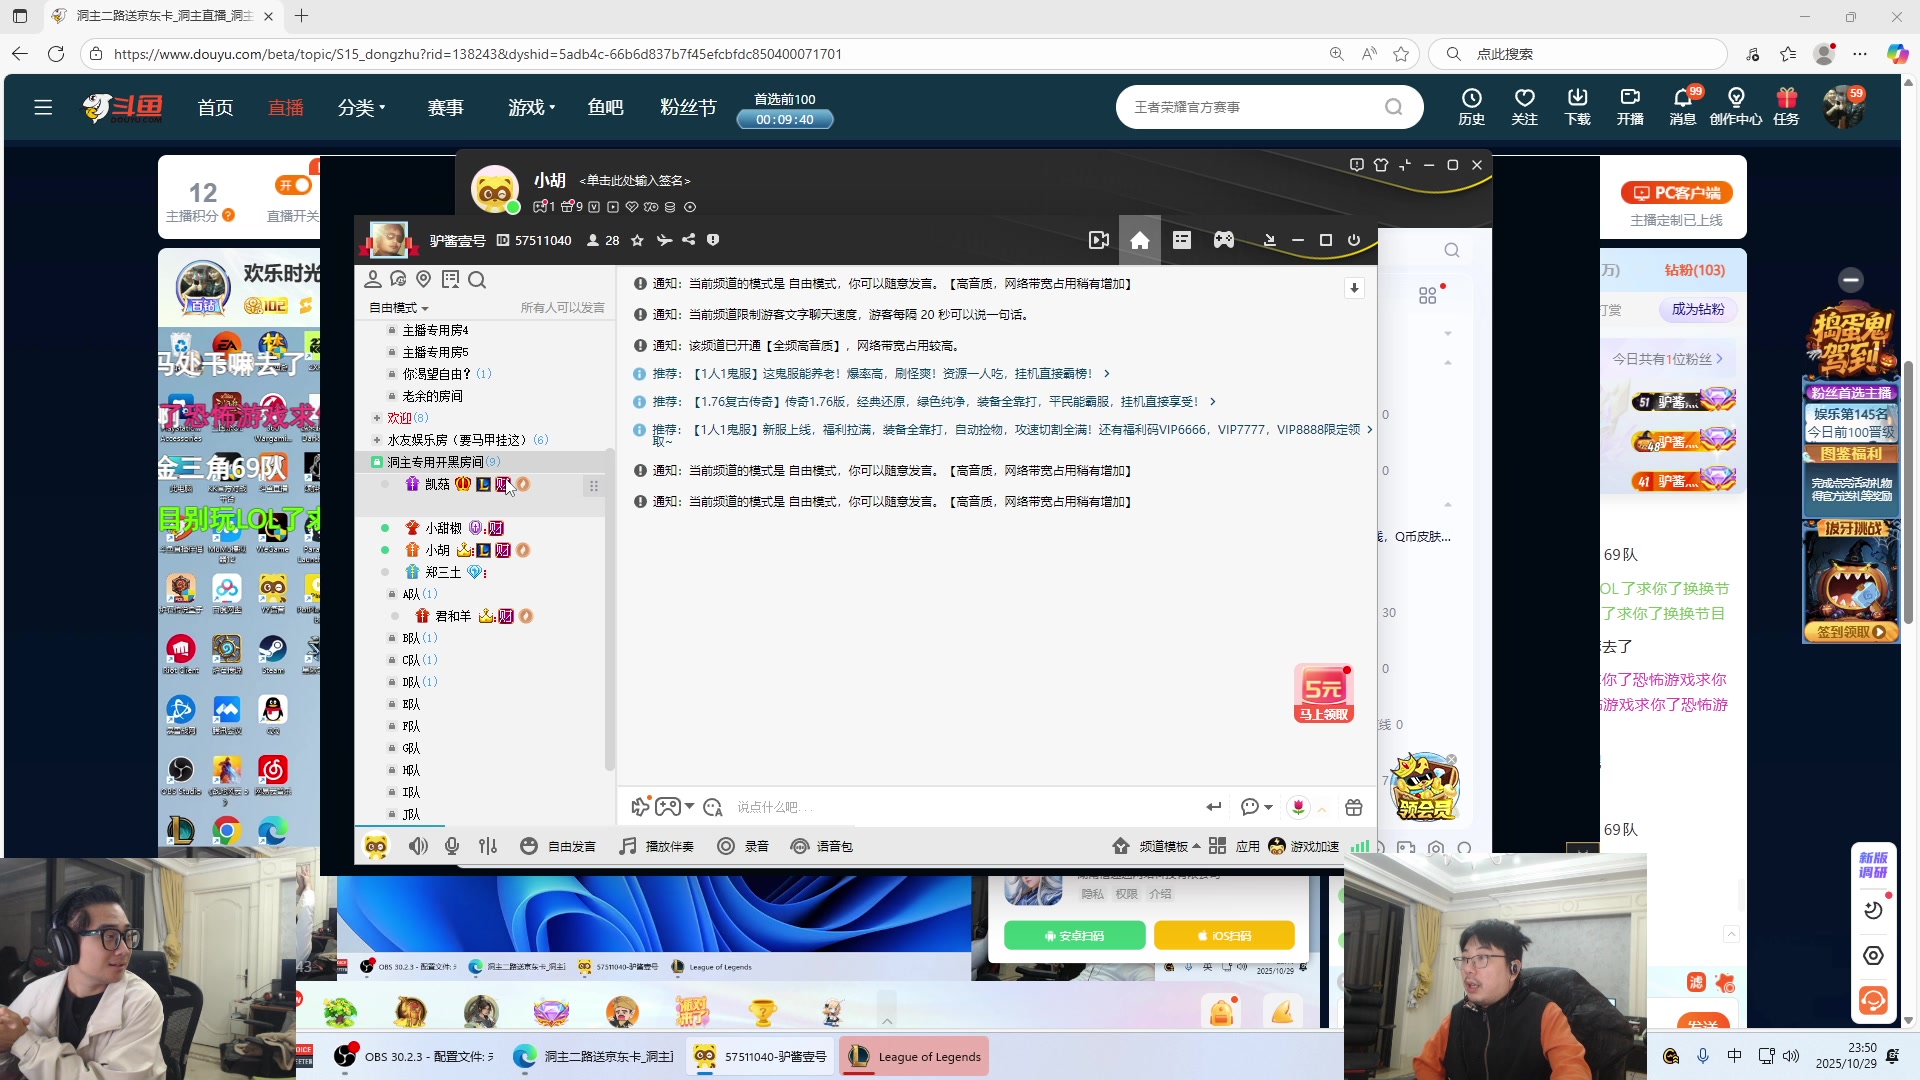Click the home icon in the YY channel header
This screenshot has width=1920, height=1080.
click(1139, 240)
